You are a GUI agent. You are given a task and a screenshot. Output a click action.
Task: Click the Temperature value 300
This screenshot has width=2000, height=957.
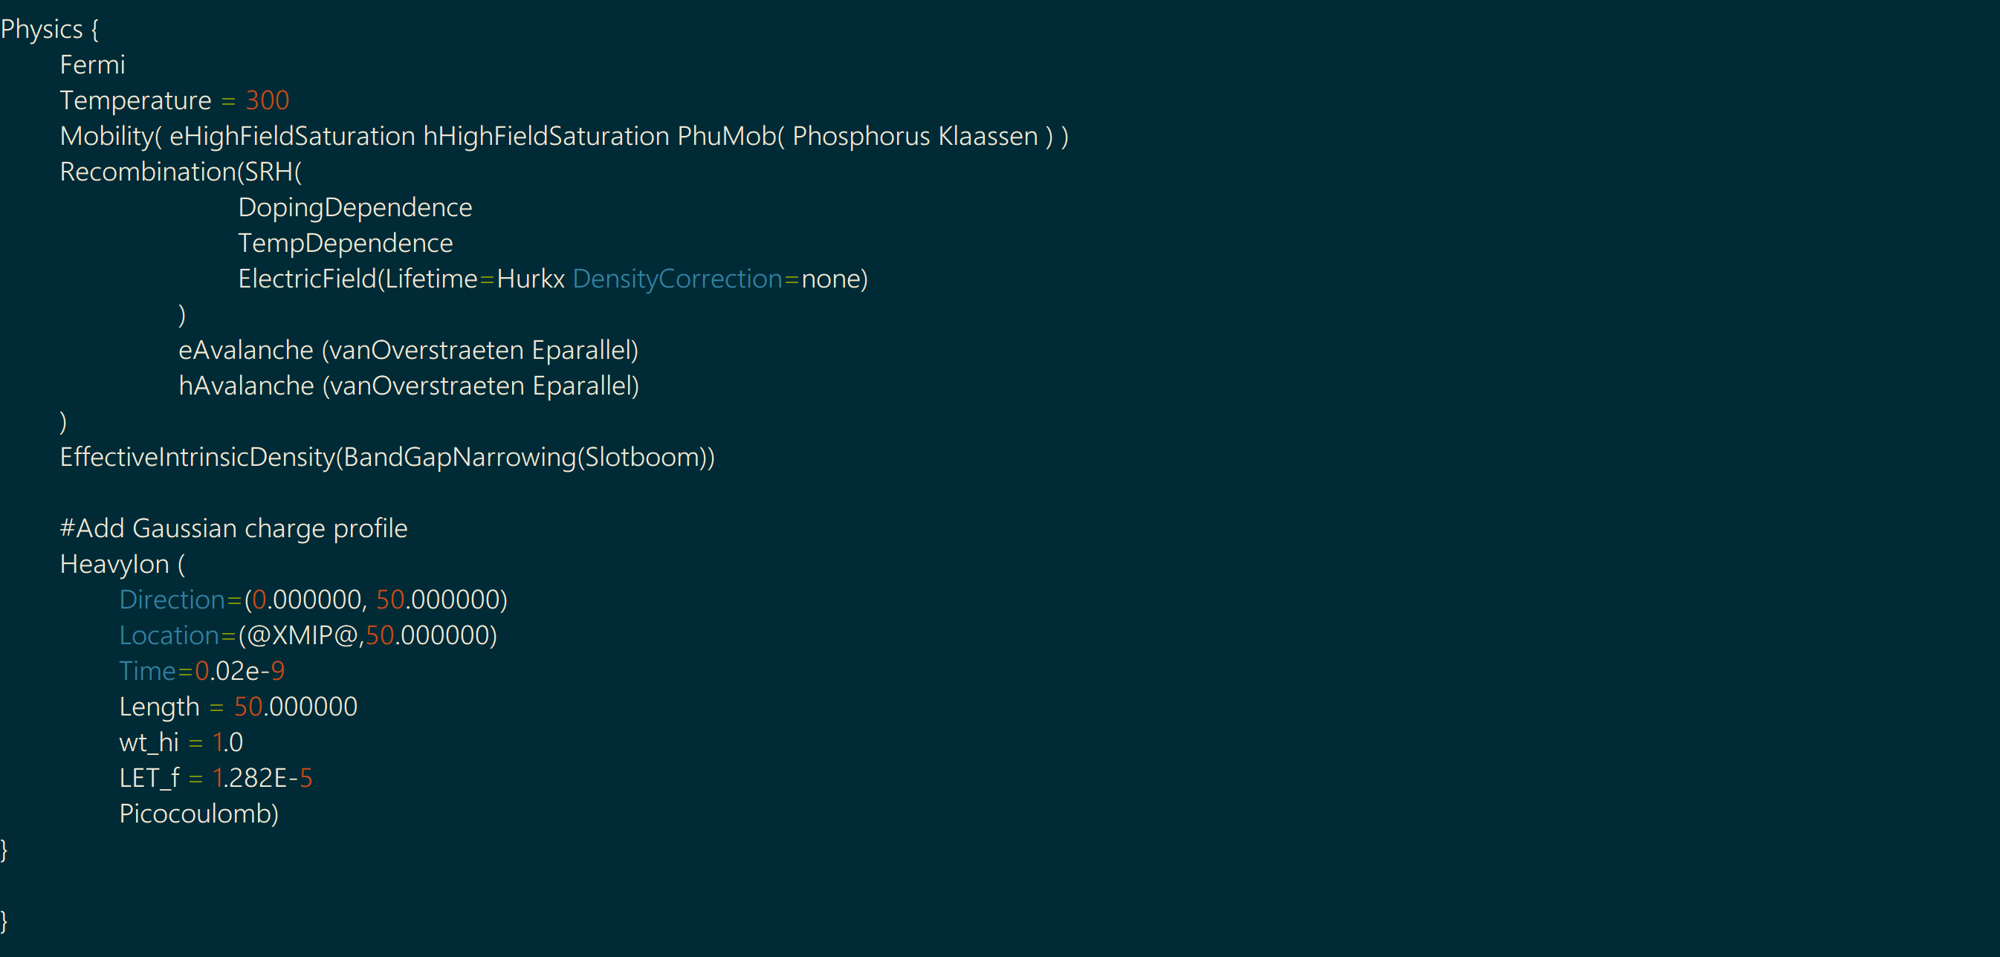click(267, 101)
